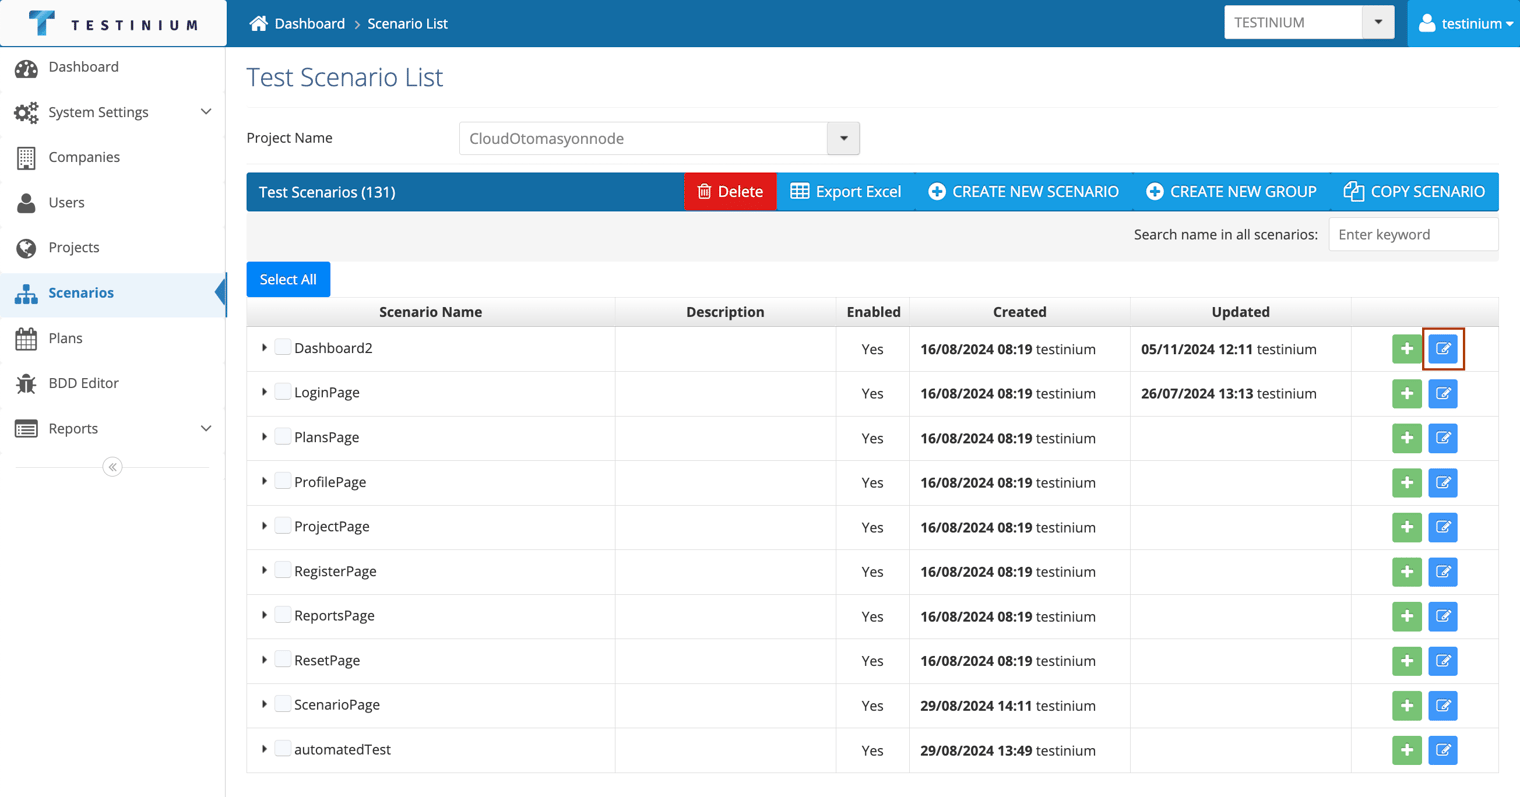Tick the ResetPage checkbox
The image size is (1520, 797).
(x=283, y=659)
